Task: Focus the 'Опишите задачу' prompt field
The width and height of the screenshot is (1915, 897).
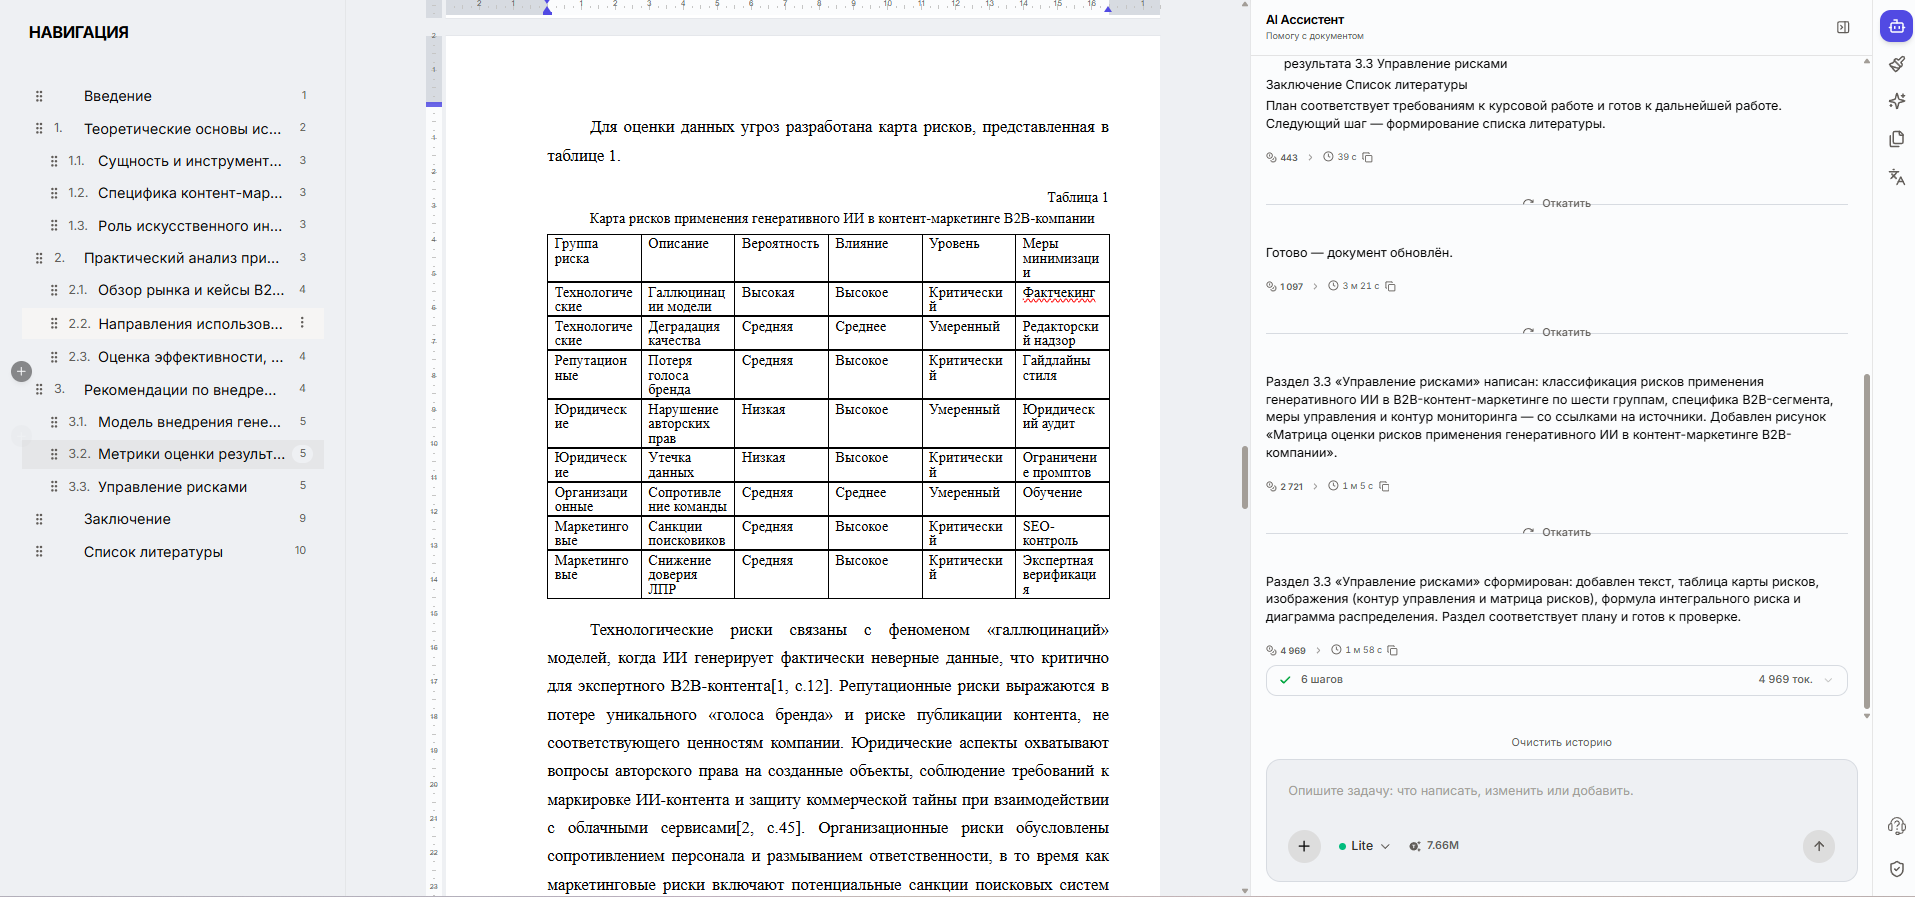Action: pyautogui.click(x=1561, y=791)
